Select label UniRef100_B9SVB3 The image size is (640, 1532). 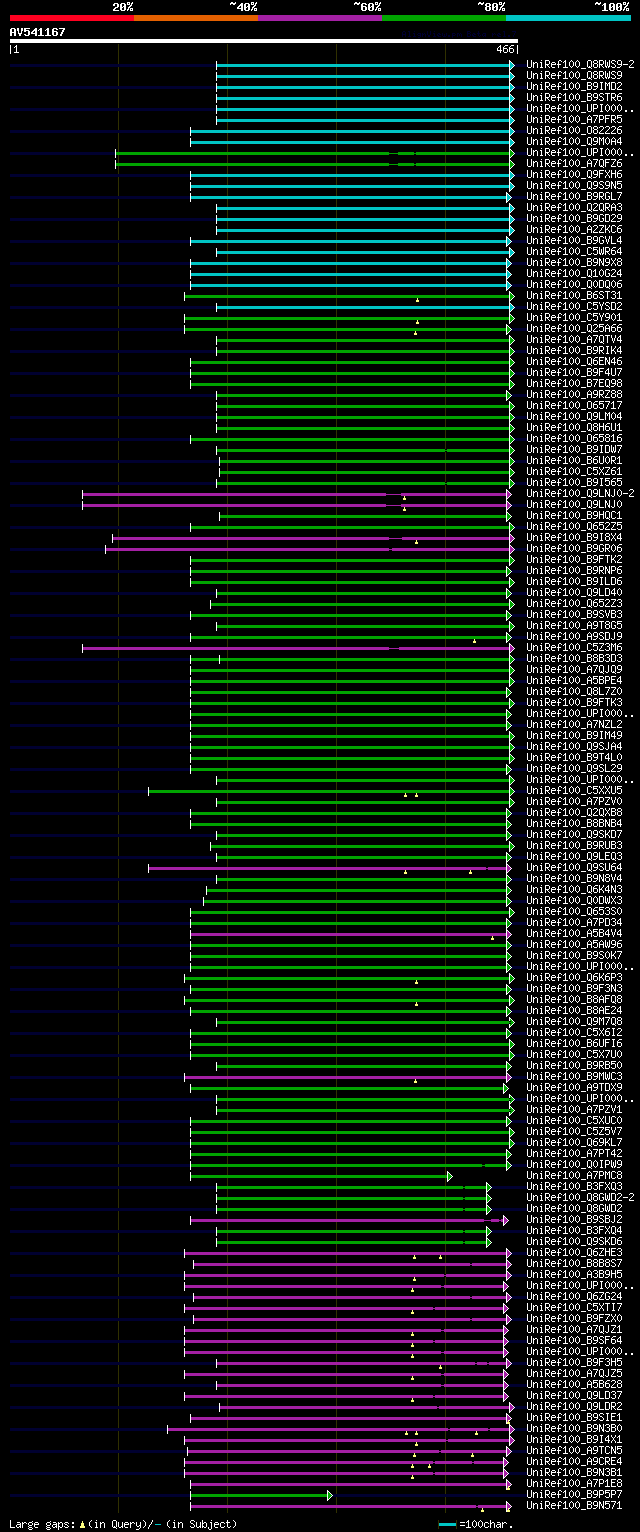tap(574, 614)
